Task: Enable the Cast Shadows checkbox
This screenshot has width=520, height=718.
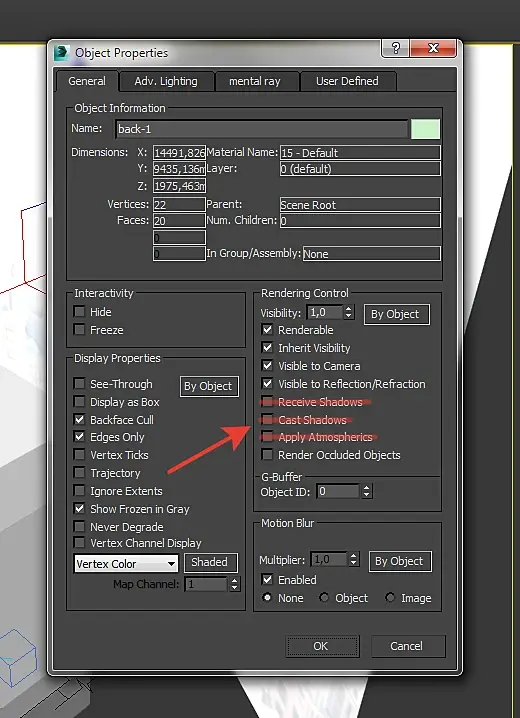Action: pyautogui.click(x=267, y=419)
